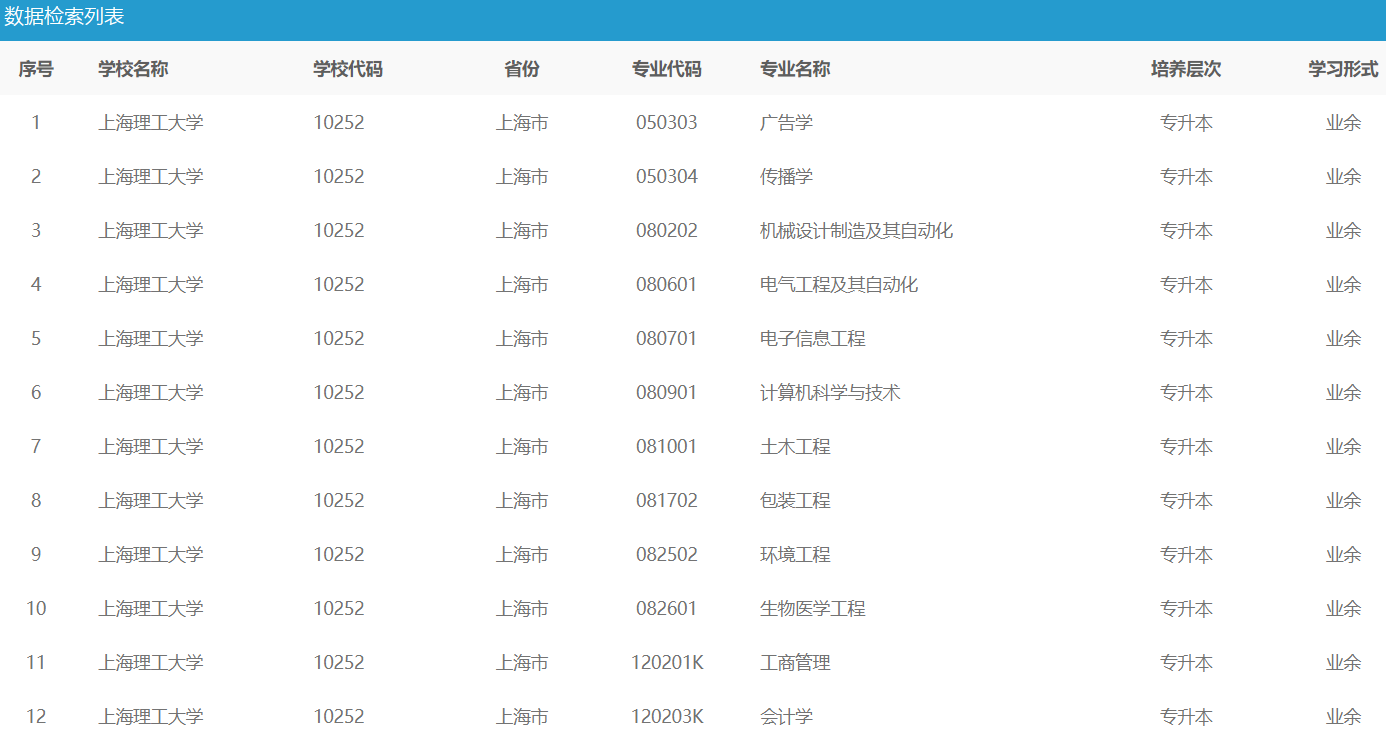Click row number 1 in 序号 column
Image resolution: width=1386 pixels, height=738 pixels.
click(36, 123)
